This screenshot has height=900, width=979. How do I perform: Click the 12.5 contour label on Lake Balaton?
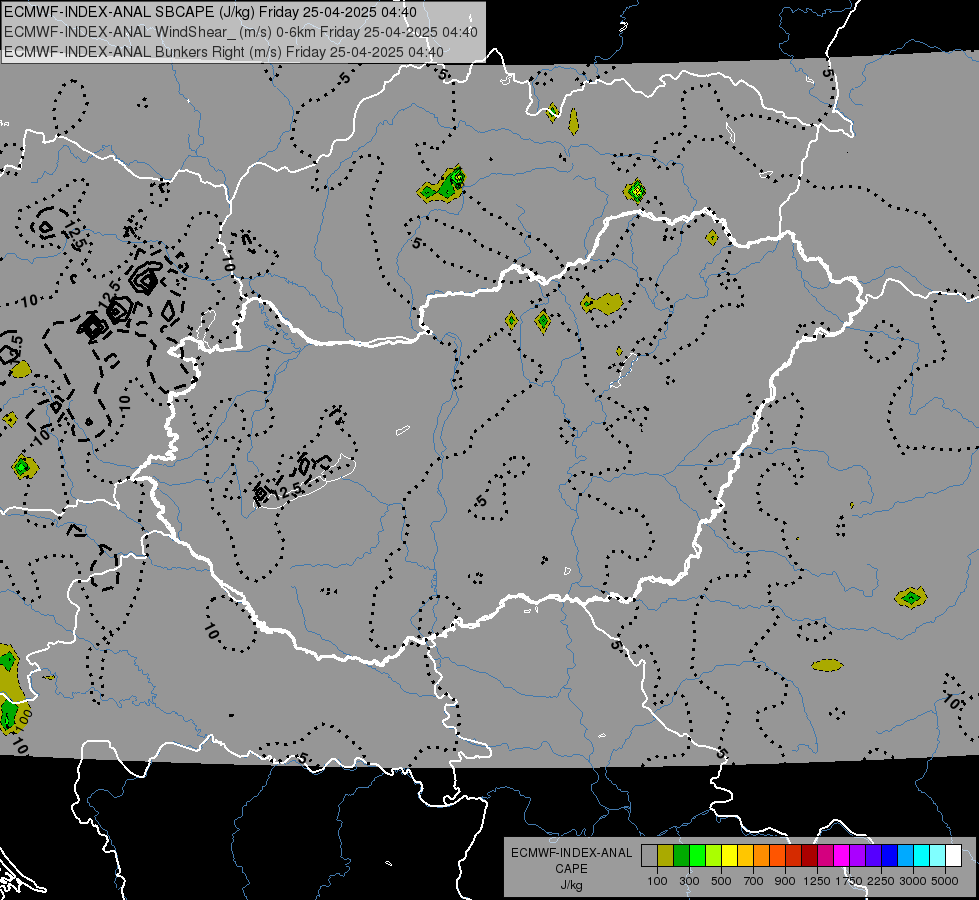[287, 492]
